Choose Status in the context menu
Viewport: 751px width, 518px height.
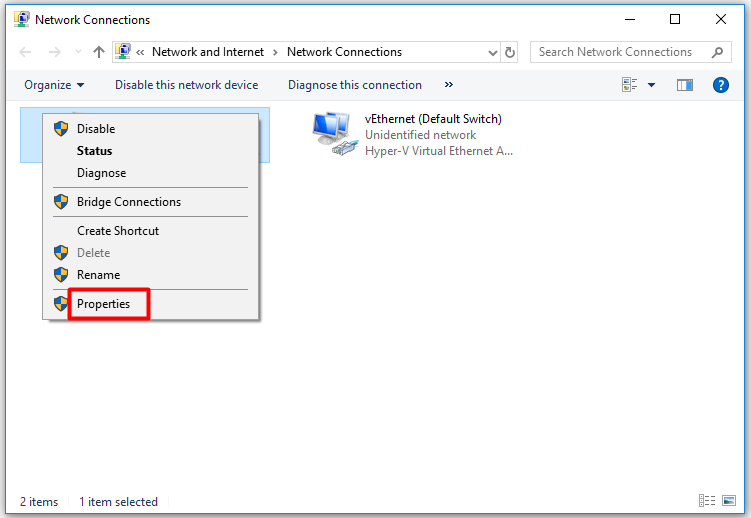151,151
